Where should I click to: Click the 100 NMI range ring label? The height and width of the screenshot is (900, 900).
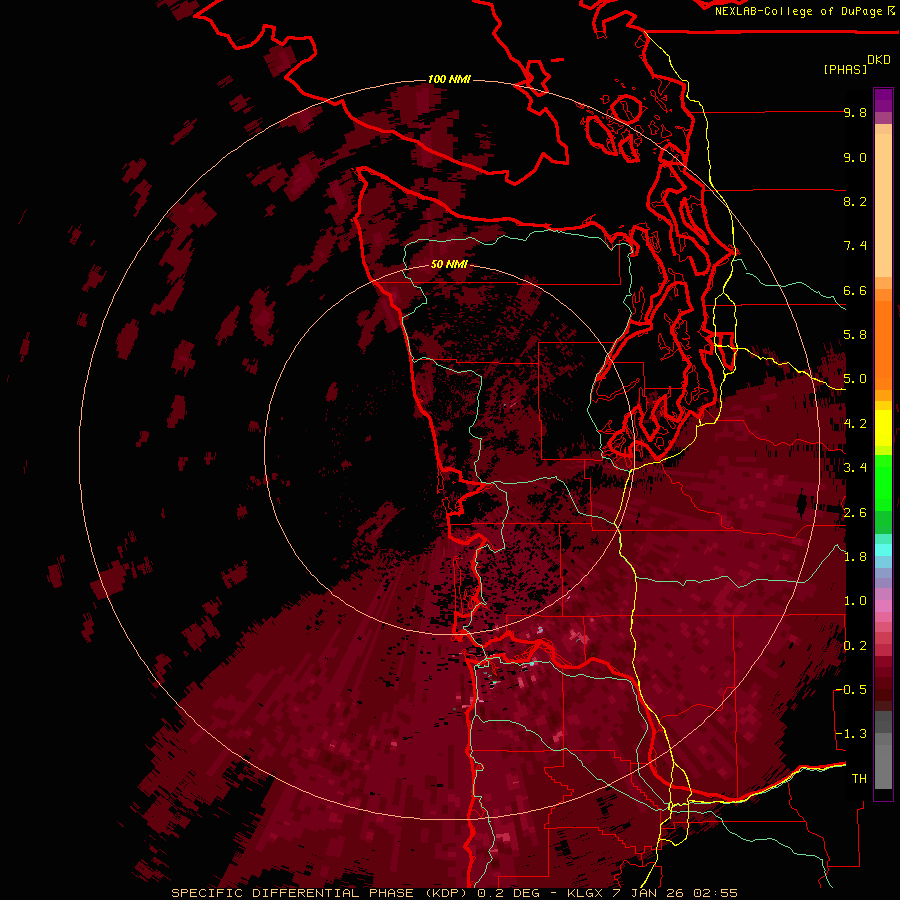pyautogui.click(x=449, y=79)
